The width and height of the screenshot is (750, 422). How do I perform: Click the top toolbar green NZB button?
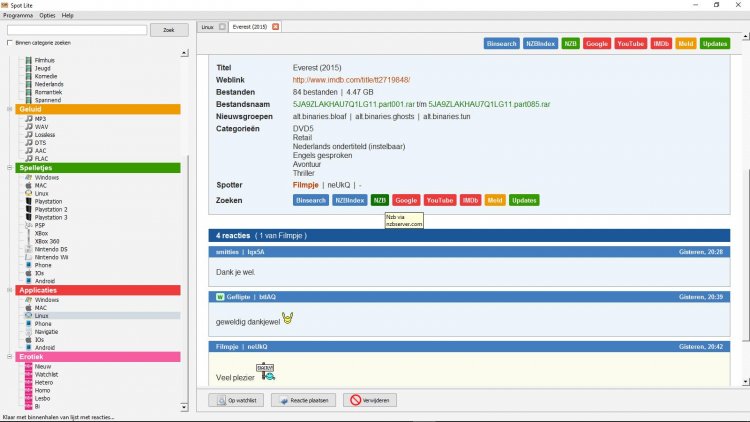click(x=570, y=44)
